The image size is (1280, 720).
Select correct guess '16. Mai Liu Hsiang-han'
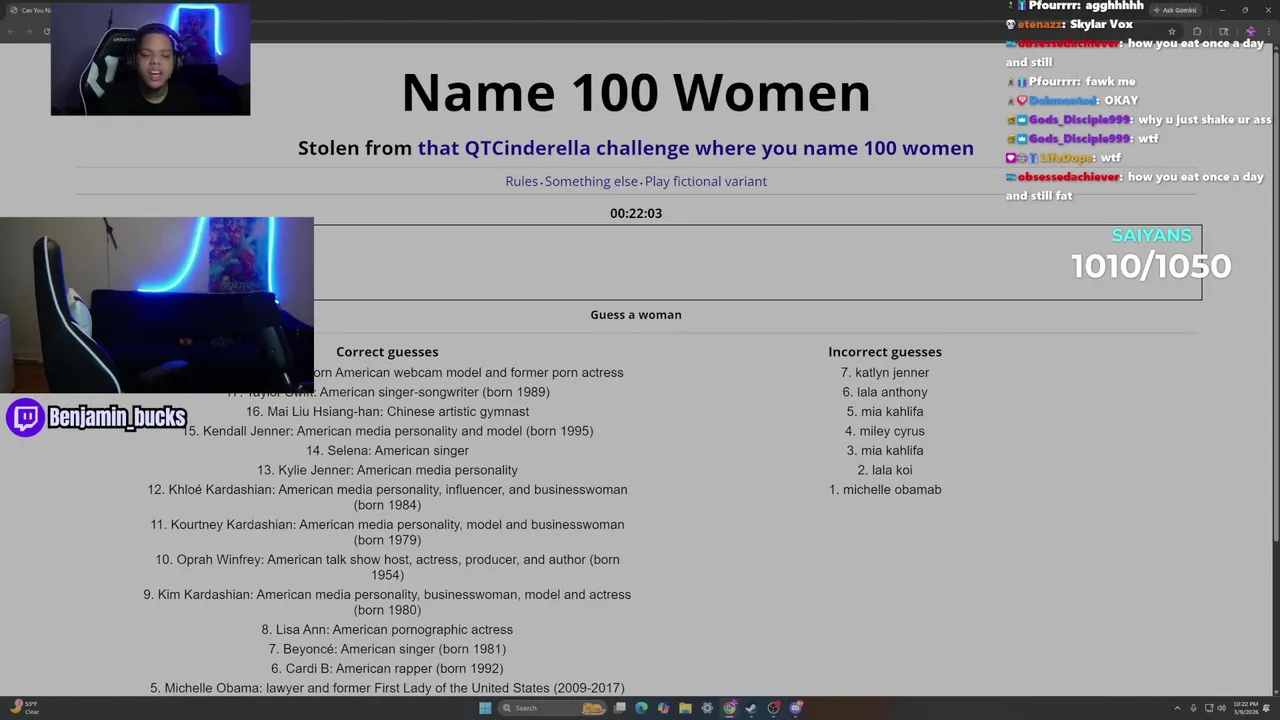point(388,411)
